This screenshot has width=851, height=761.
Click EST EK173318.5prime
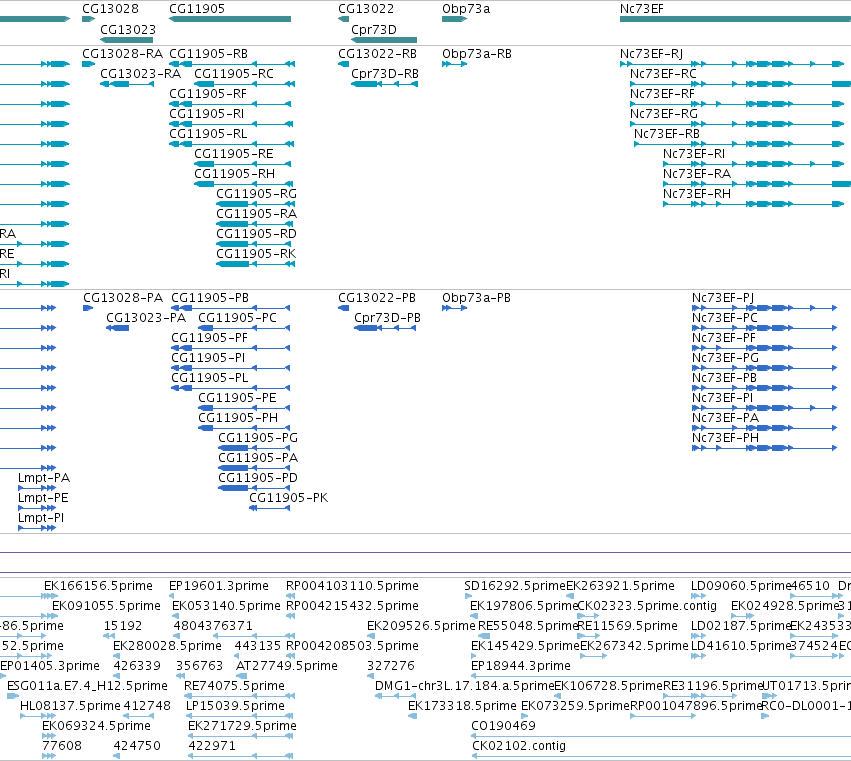coord(462,706)
